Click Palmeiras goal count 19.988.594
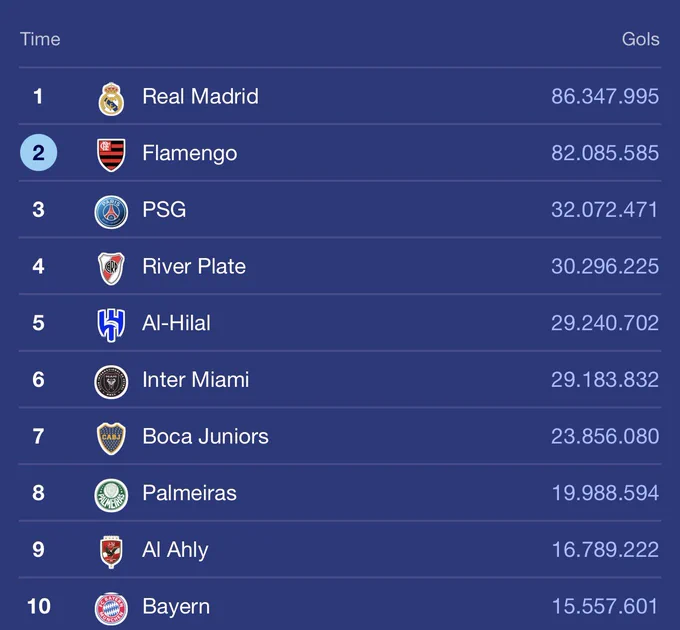The width and height of the screenshot is (680, 630). coord(605,493)
